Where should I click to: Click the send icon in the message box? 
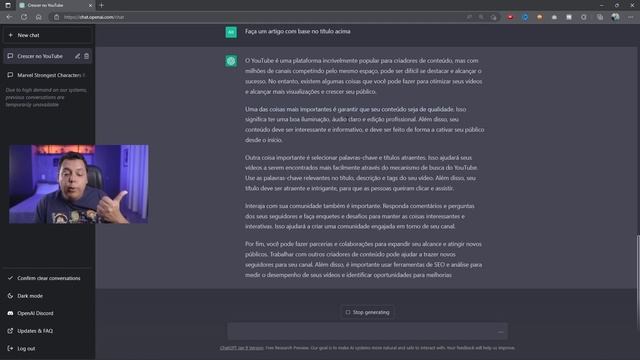[500, 331]
